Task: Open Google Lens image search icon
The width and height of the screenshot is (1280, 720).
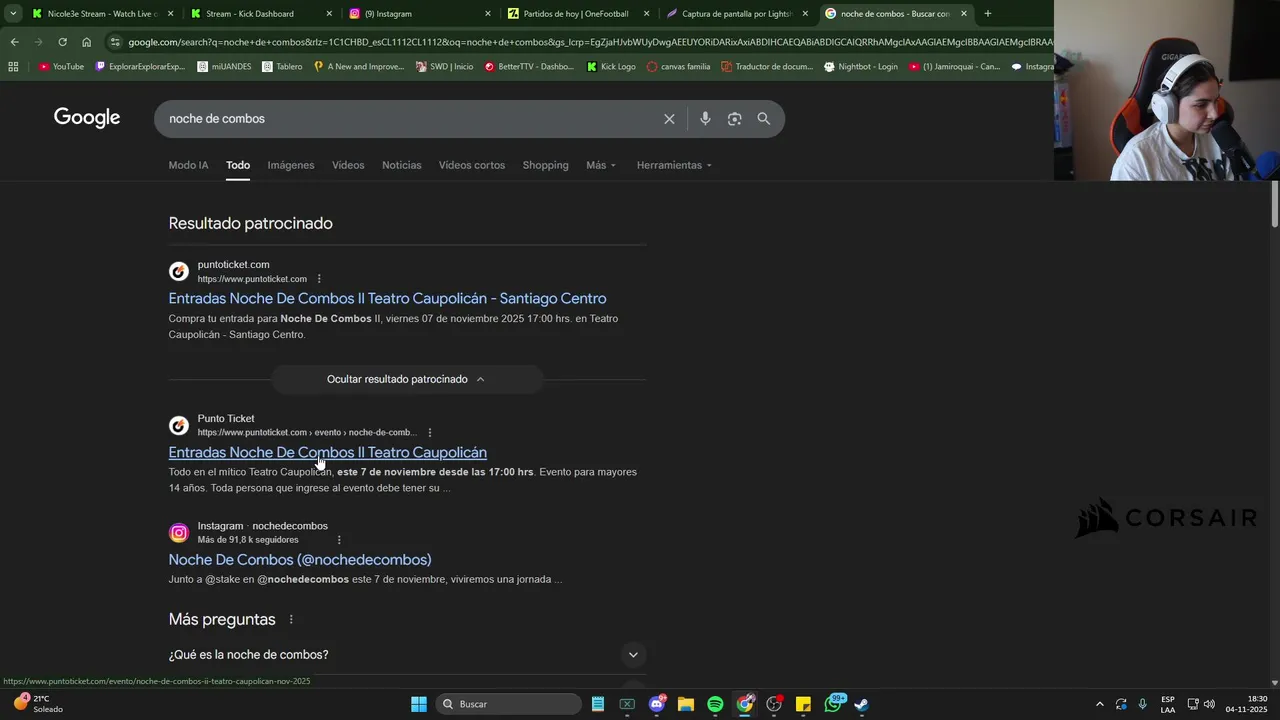Action: [735, 119]
